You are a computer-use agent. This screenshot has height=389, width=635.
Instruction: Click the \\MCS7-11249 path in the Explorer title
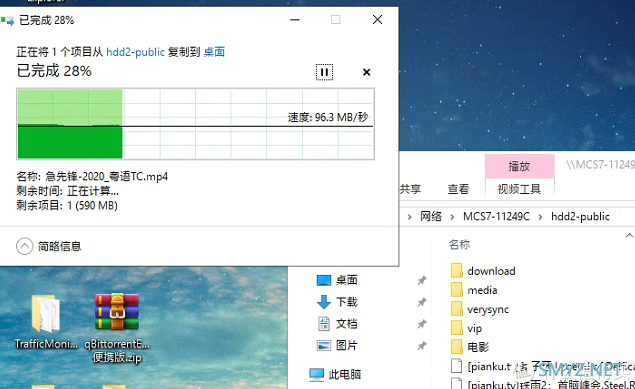tap(600, 165)
